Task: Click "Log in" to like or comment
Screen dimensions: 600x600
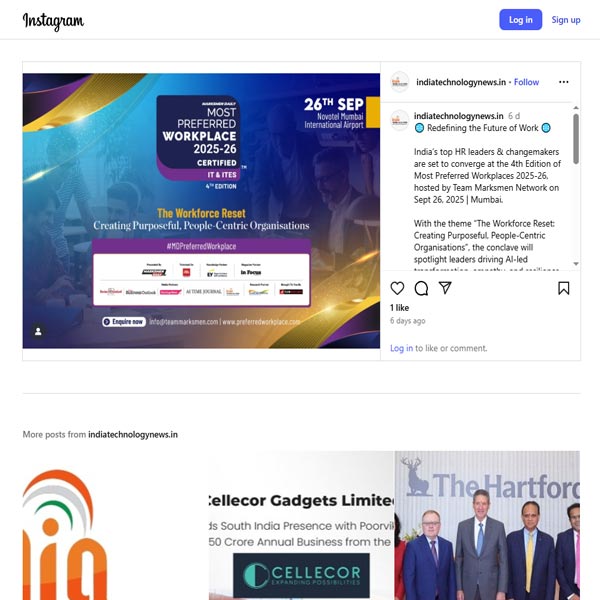Action: coord(401,348)
